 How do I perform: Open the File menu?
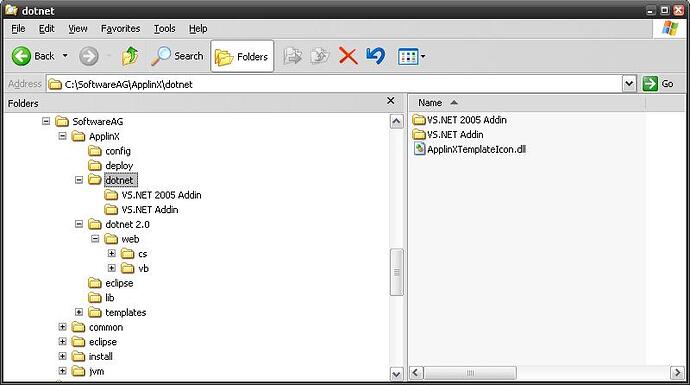[18, 29]
